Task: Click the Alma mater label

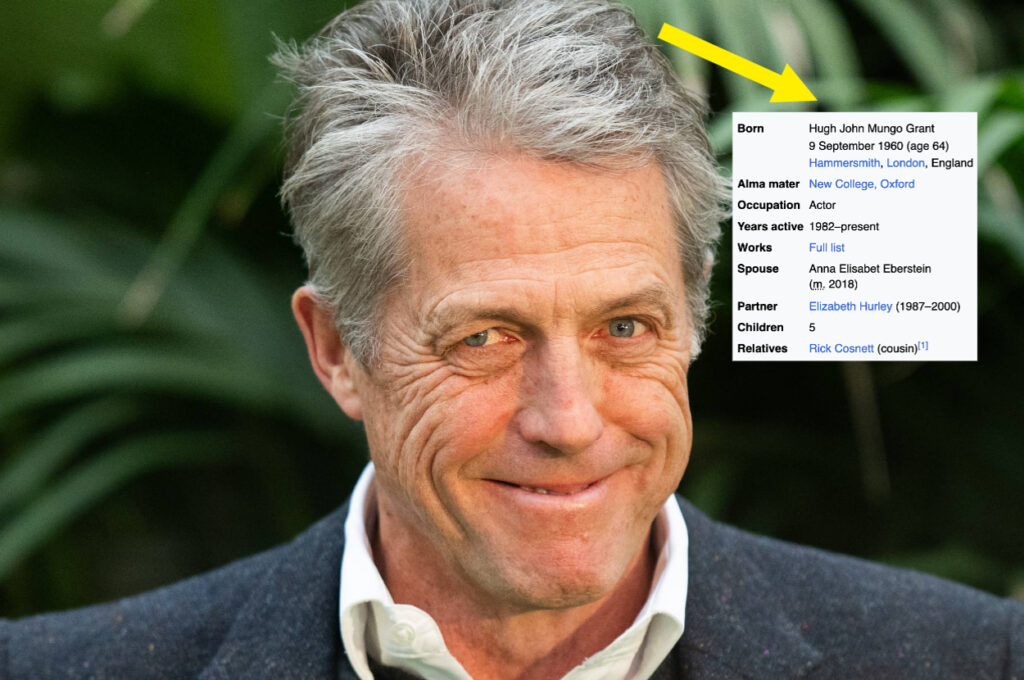Action: [767, 184]
